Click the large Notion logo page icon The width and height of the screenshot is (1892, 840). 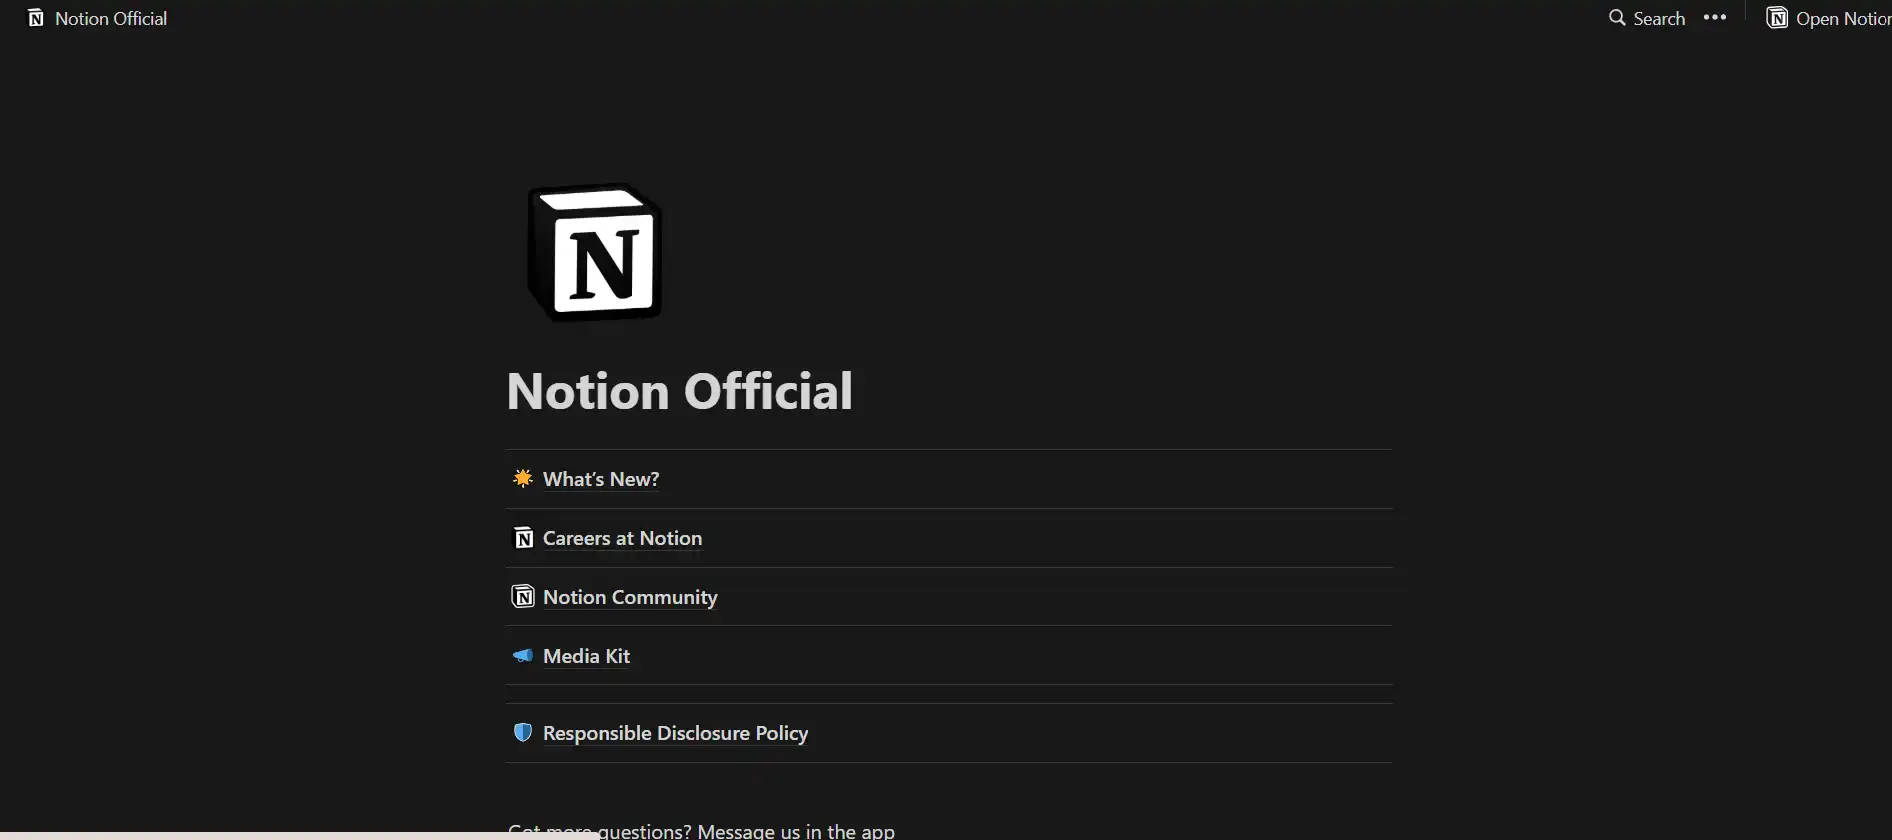pyautogui.click(x=595, y=253)
